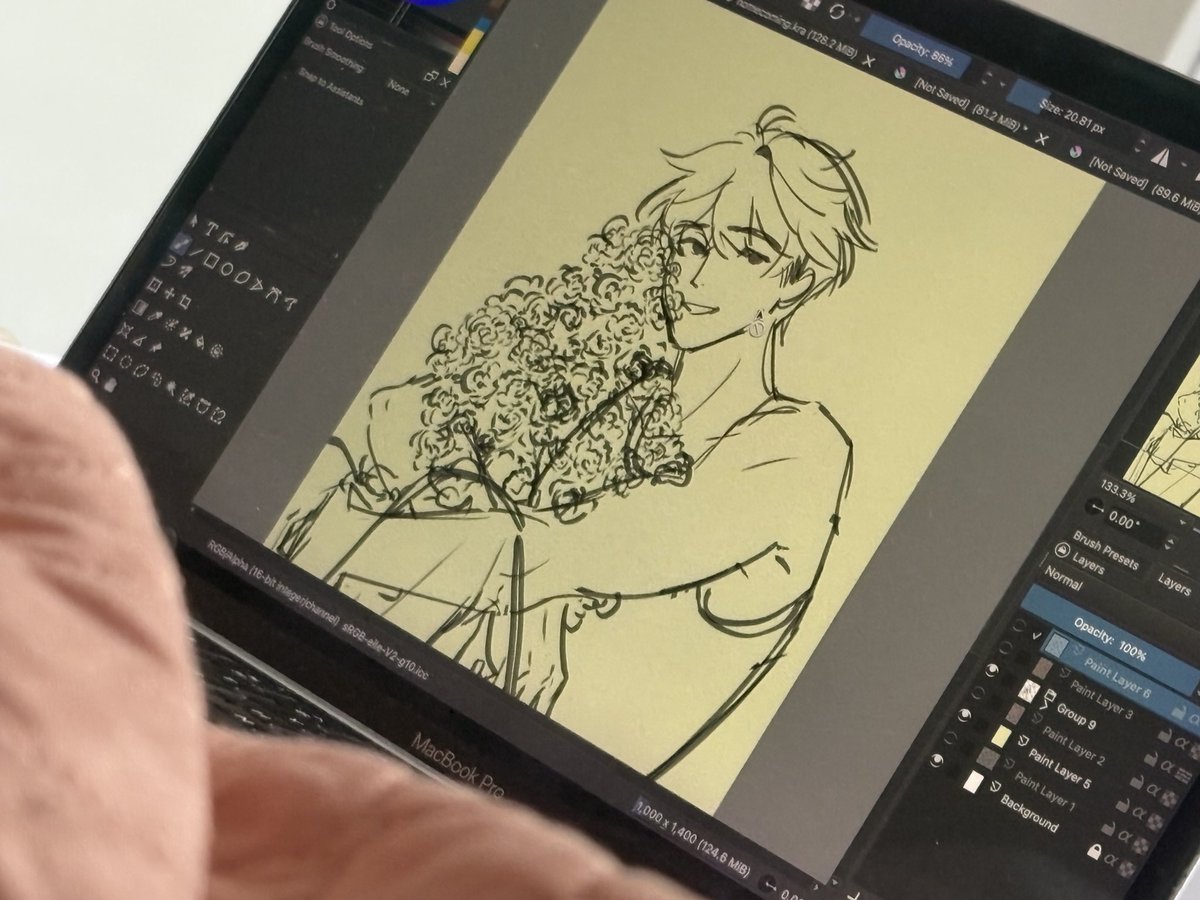Select Paint Layer 1 in layer list

coord(1045,790)
